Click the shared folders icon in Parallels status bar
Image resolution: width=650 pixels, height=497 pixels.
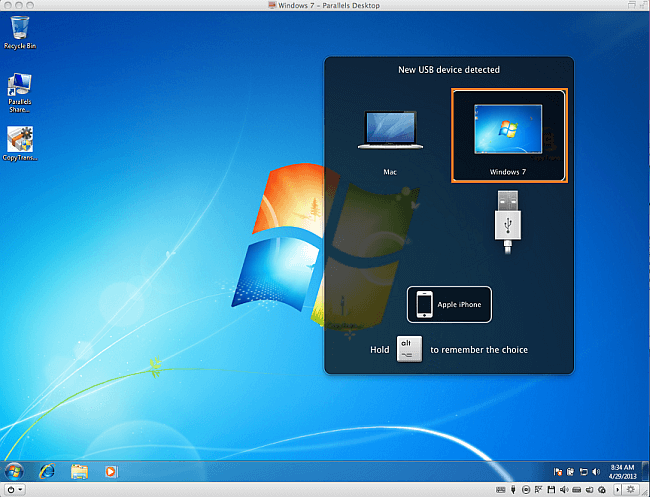(x=589, y=490)
